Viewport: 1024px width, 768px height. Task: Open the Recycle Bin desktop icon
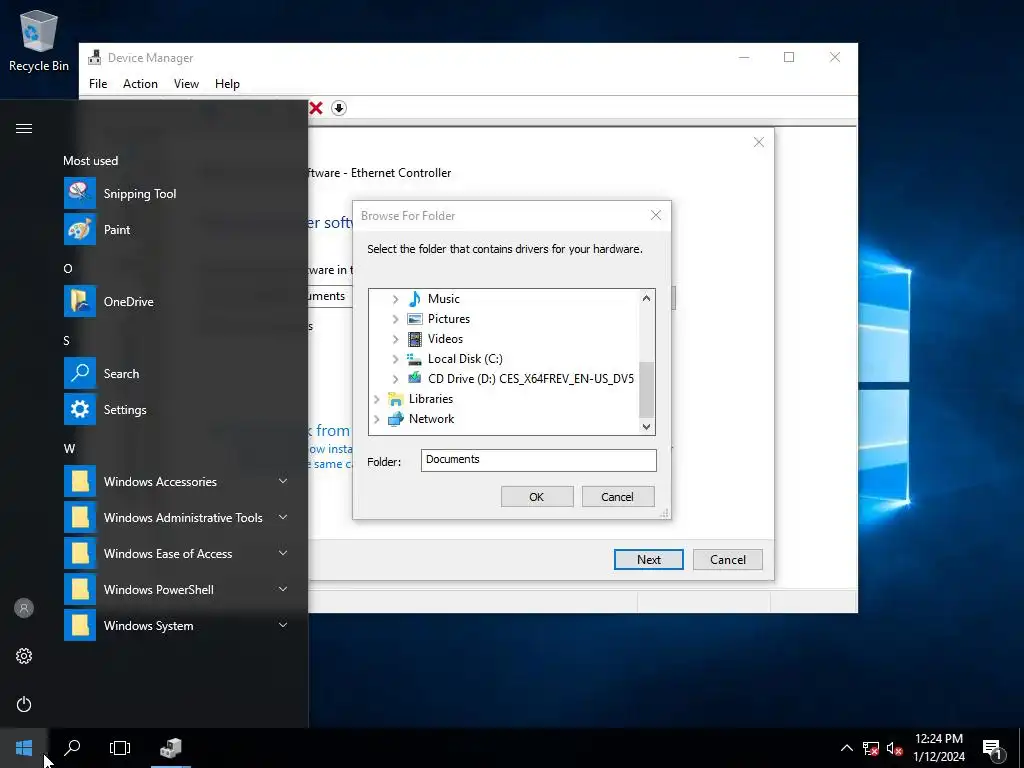[x=39, y=40]
